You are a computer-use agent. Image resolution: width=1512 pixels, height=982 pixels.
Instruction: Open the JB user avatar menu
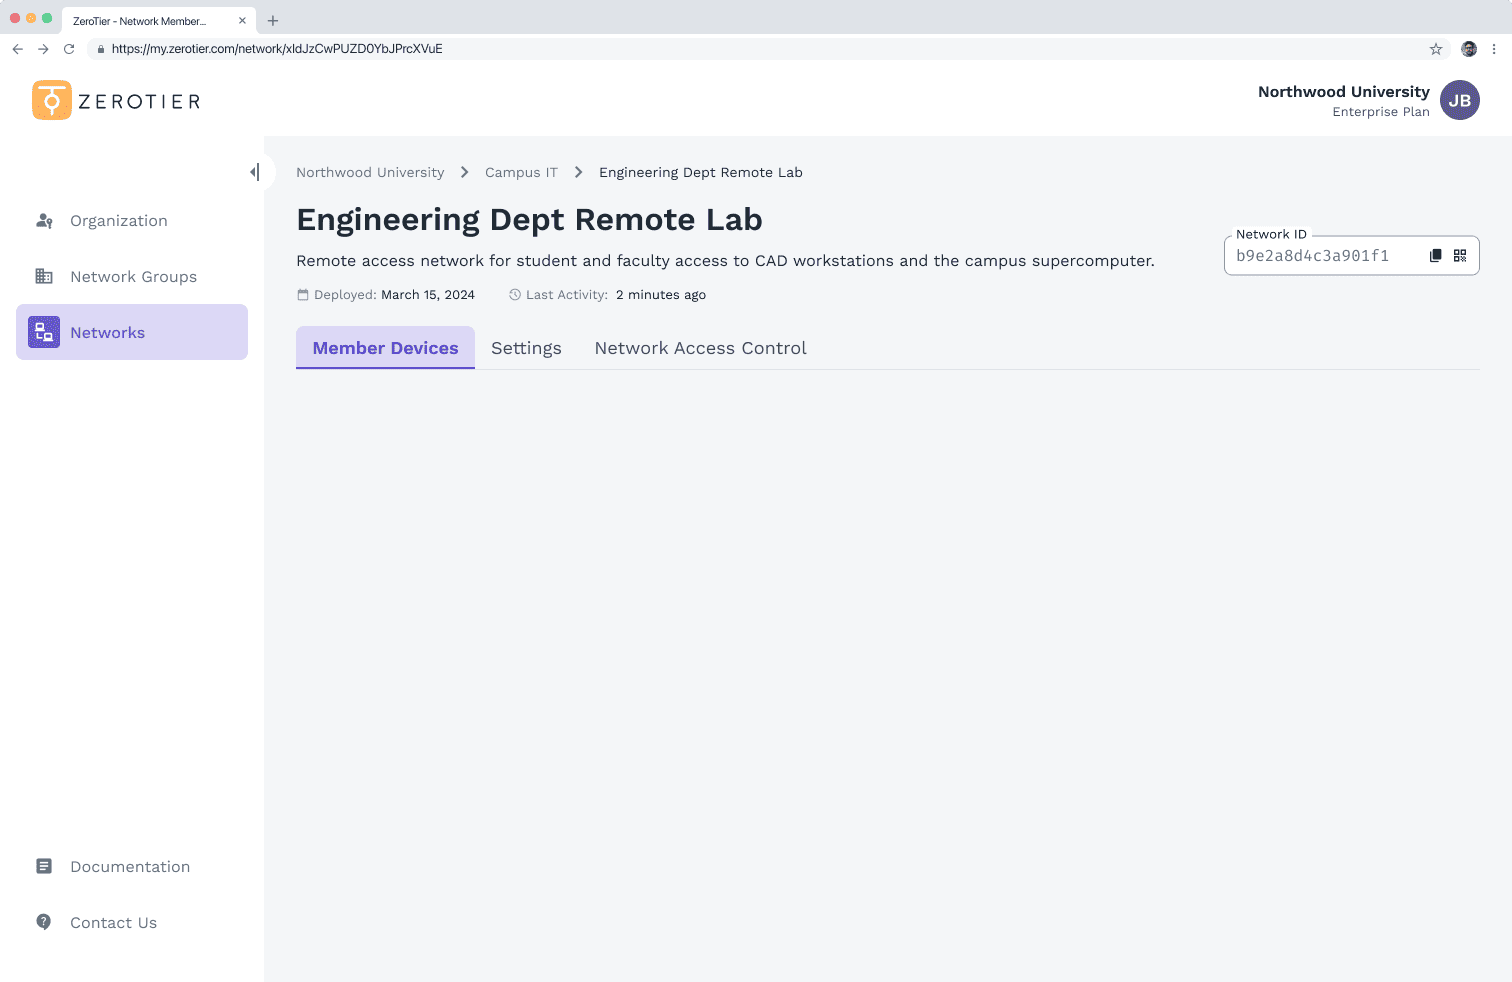click(1459, 101)
